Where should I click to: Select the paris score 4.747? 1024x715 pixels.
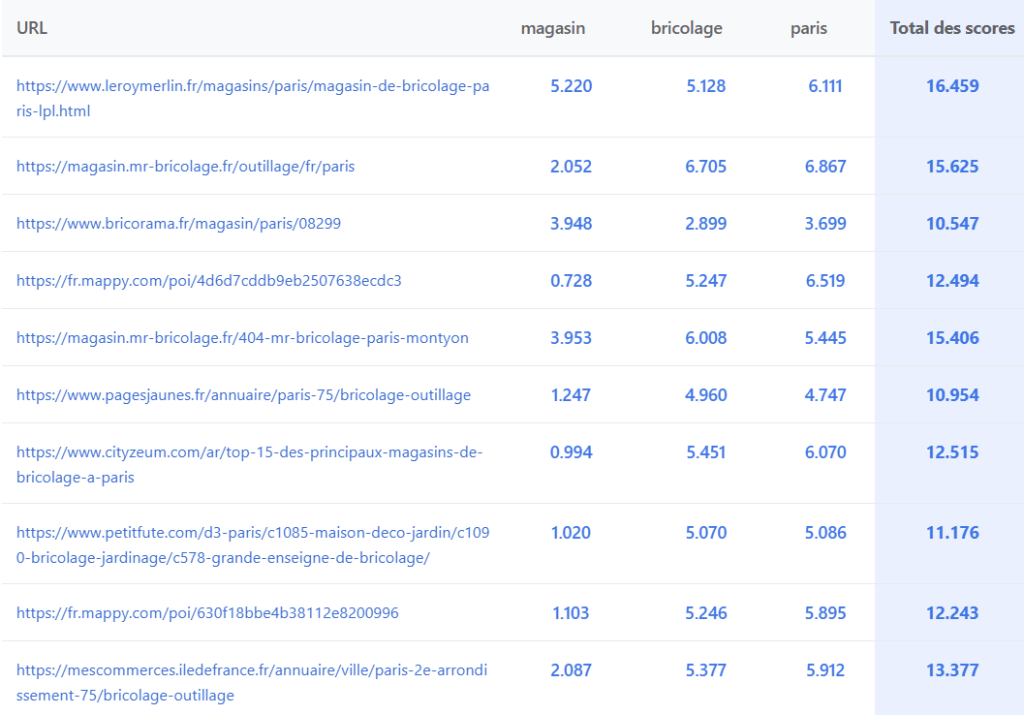tap(825, 394)
